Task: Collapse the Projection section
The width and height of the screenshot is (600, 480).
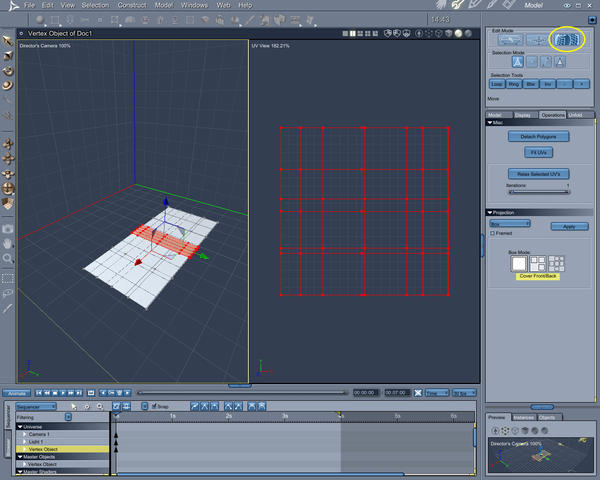Action: 490,212
